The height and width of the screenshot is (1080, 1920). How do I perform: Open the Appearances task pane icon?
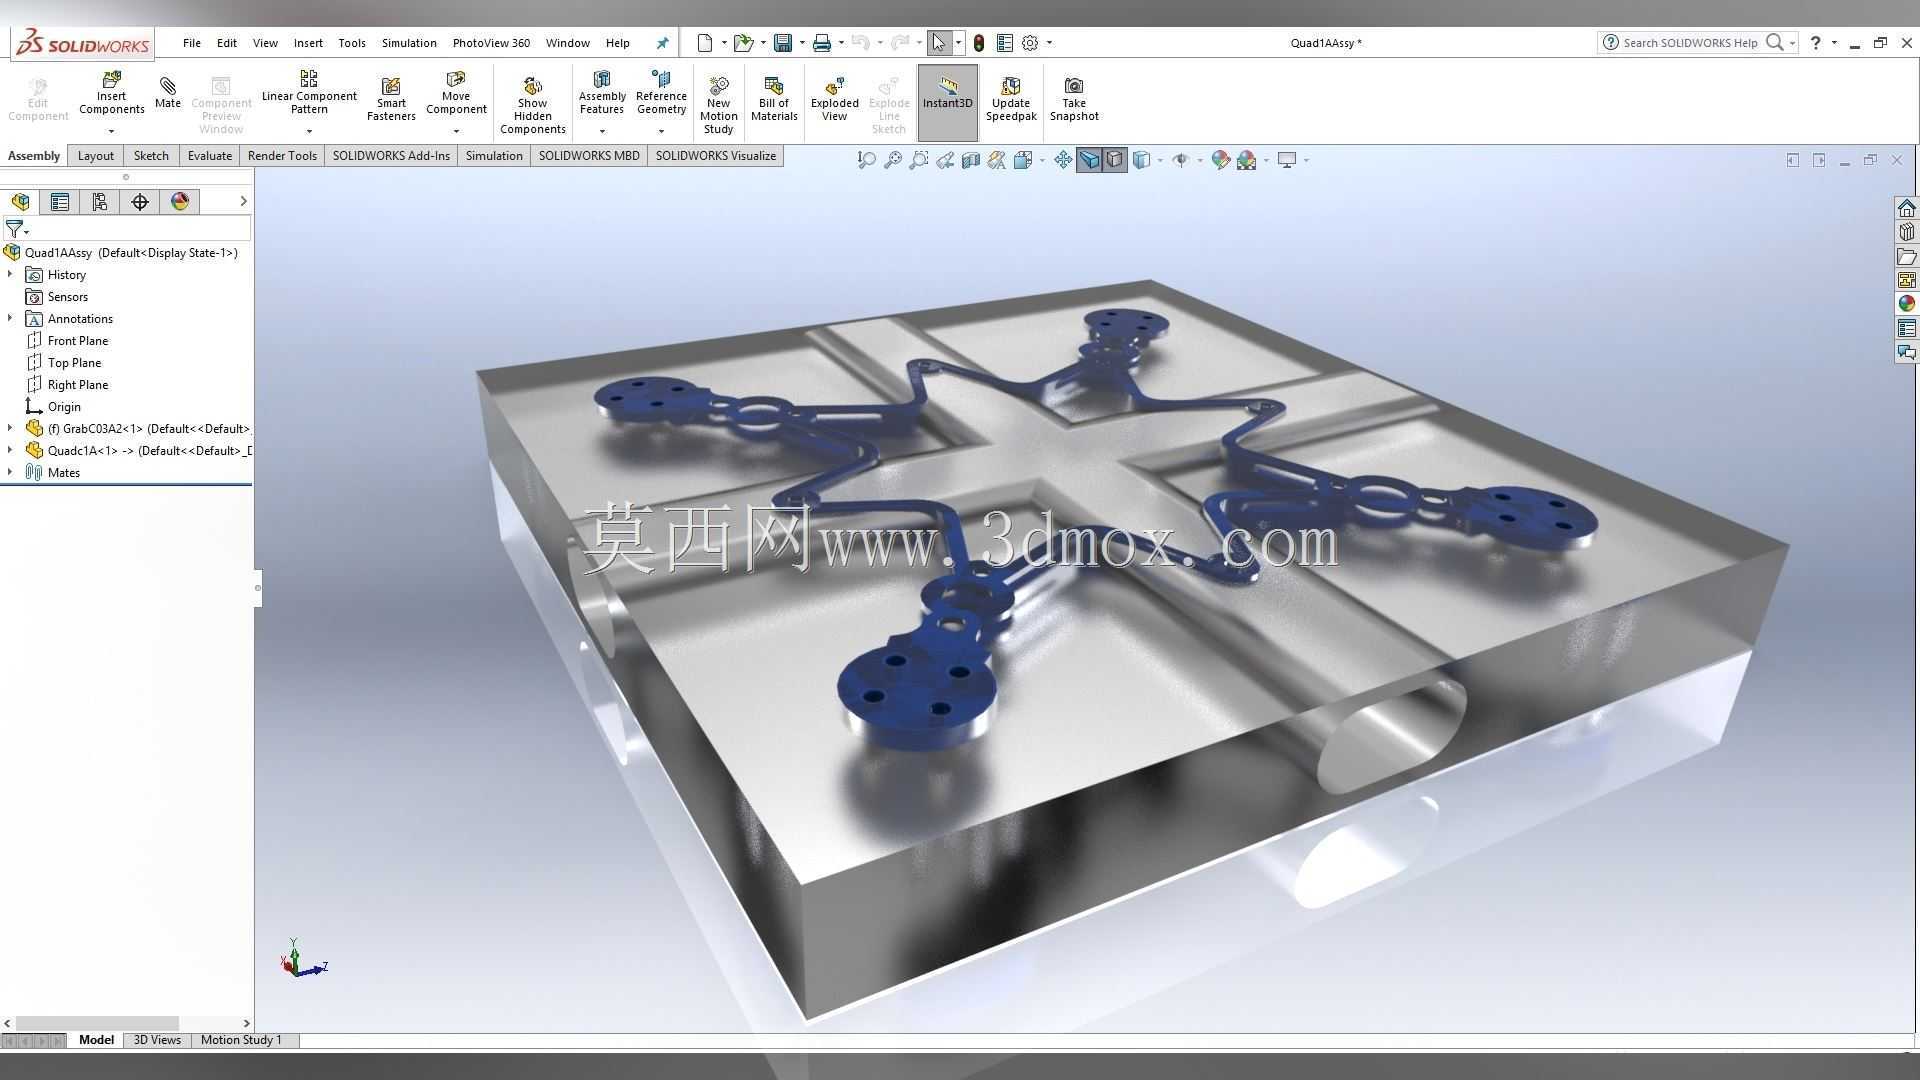click(x=1907, y=304)
